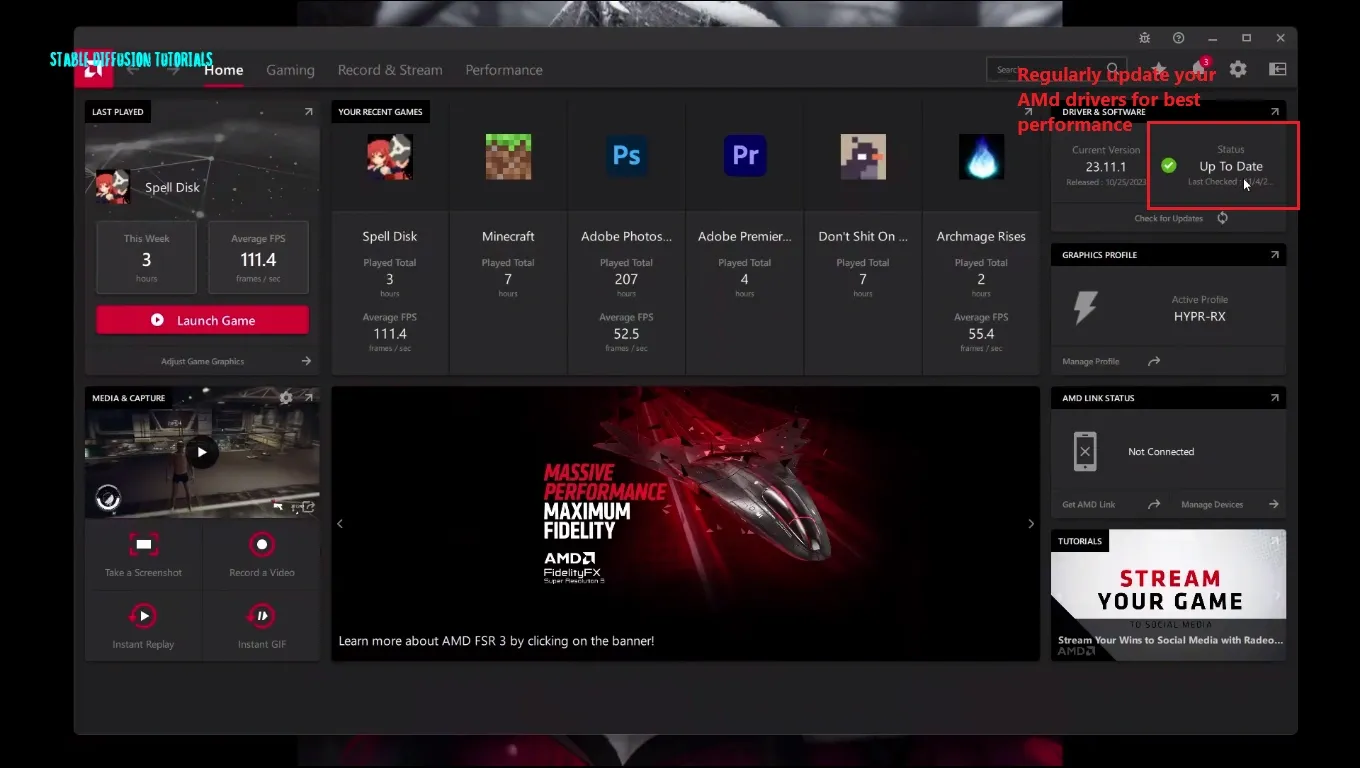The height and width of the screenshot is (768, 1360).
Task: Expand the Driver & Software panel
Action: point(1274,112)
